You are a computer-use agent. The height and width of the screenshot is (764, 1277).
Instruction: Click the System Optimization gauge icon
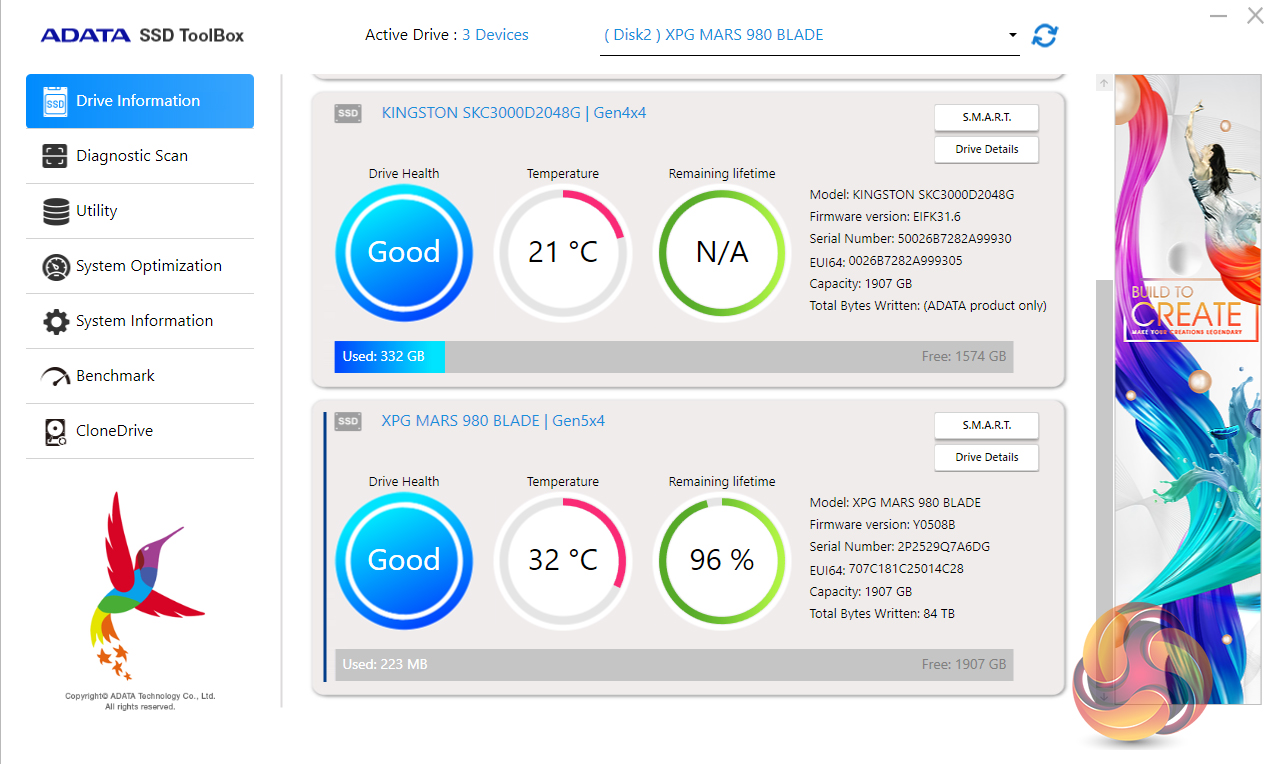click(x=56, y=266)
